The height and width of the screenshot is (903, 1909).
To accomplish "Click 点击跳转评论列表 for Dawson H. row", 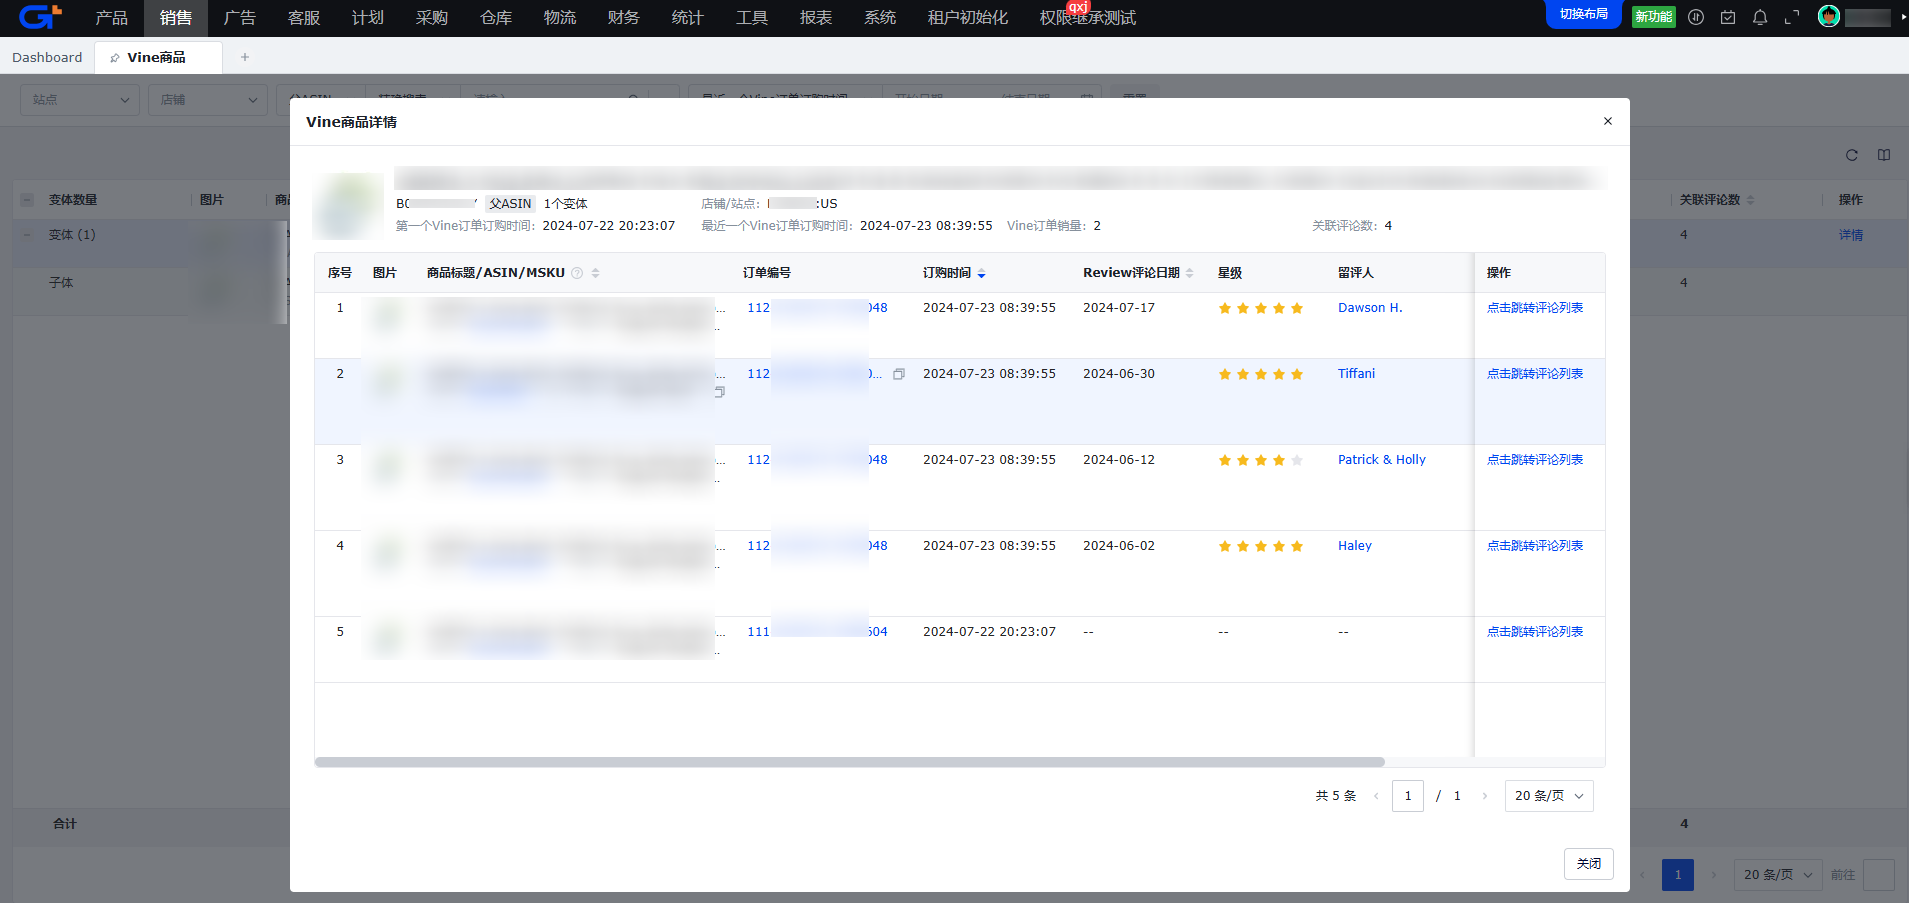I will (x=1535, y=308).
